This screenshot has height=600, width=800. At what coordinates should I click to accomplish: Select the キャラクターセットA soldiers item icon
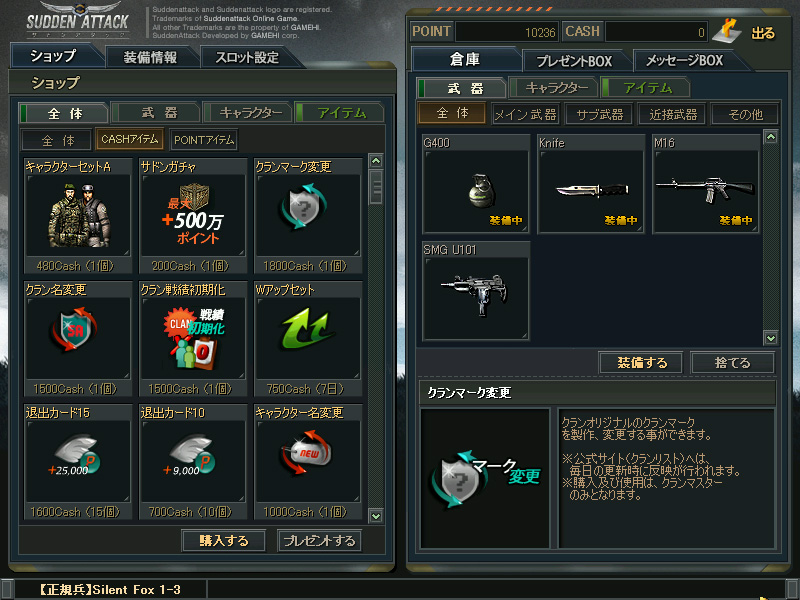tap(78, 215)
